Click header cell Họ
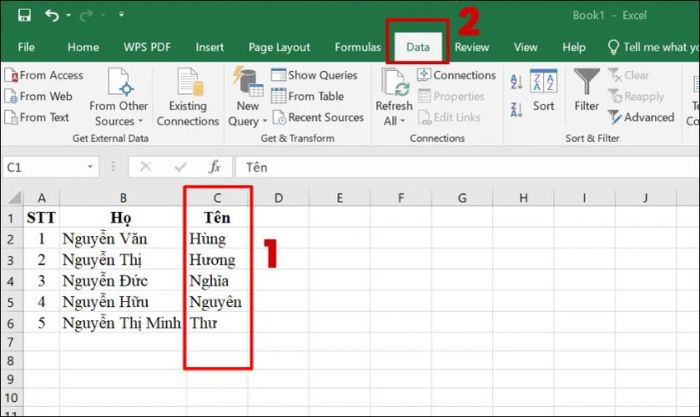700x417 pixels. click(x=123, y=217)
